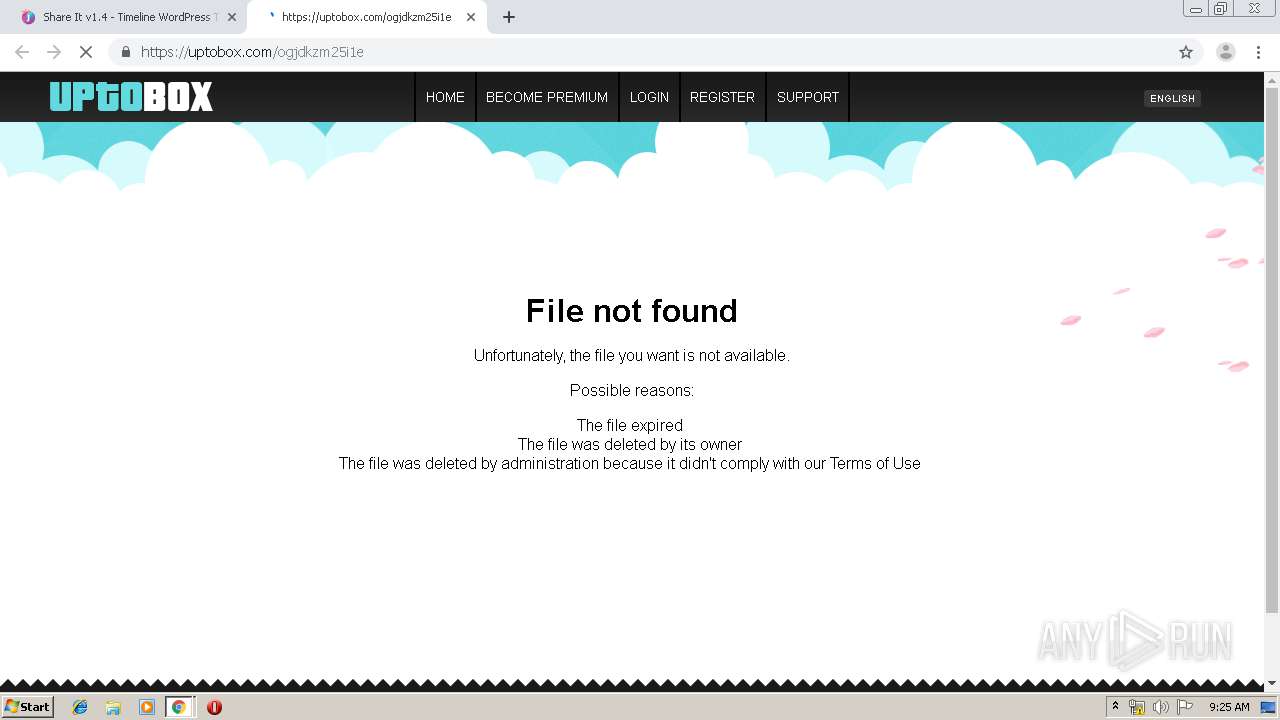Bookmark this page with the star

click(x=1186, y=52)
